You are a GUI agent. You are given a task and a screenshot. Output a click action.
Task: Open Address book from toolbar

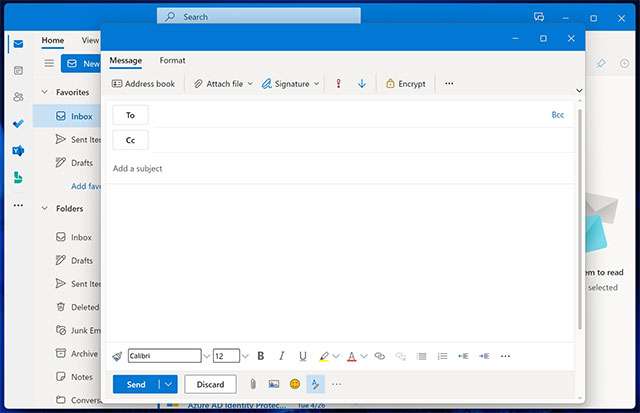[143, 84]
